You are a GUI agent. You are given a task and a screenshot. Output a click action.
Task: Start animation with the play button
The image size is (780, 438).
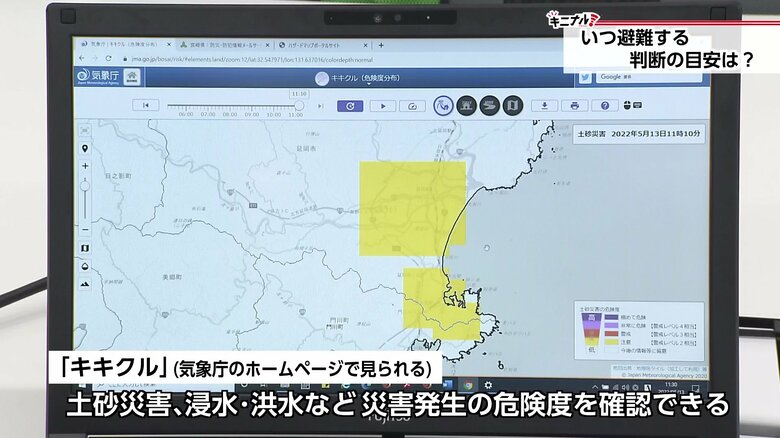[x=383, y=106]
